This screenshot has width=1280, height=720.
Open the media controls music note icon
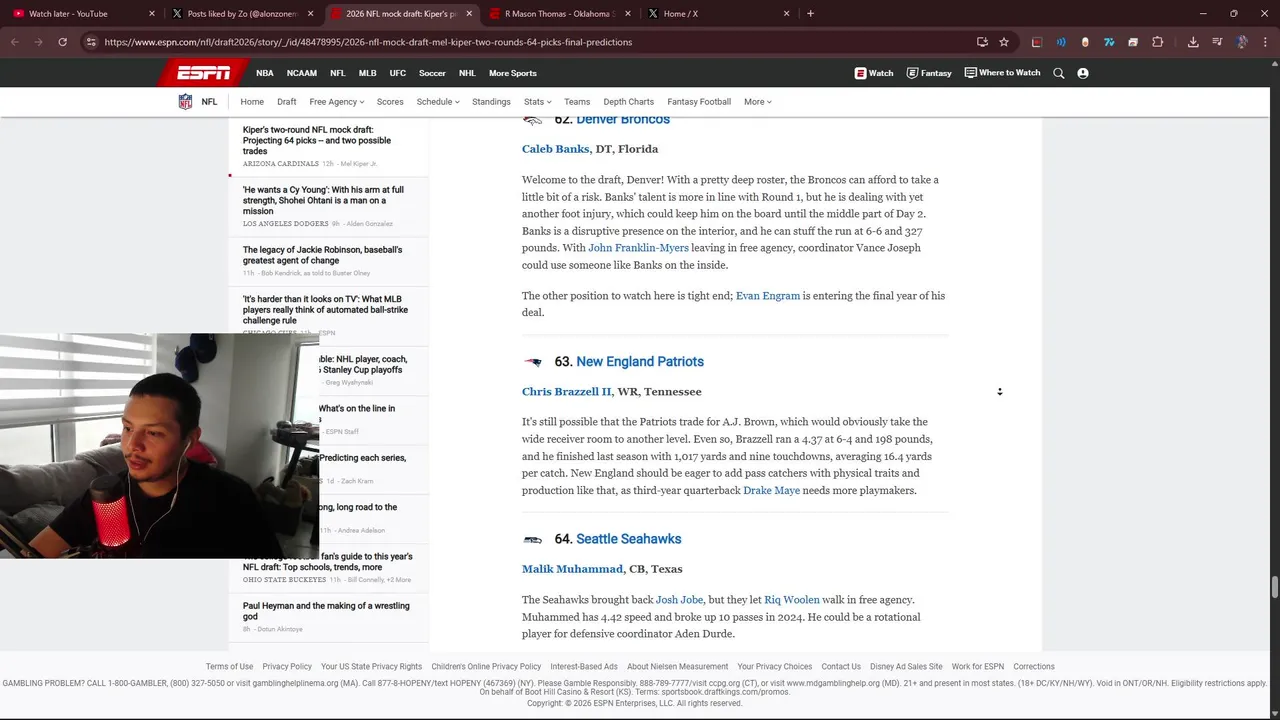click(1217, 42)
